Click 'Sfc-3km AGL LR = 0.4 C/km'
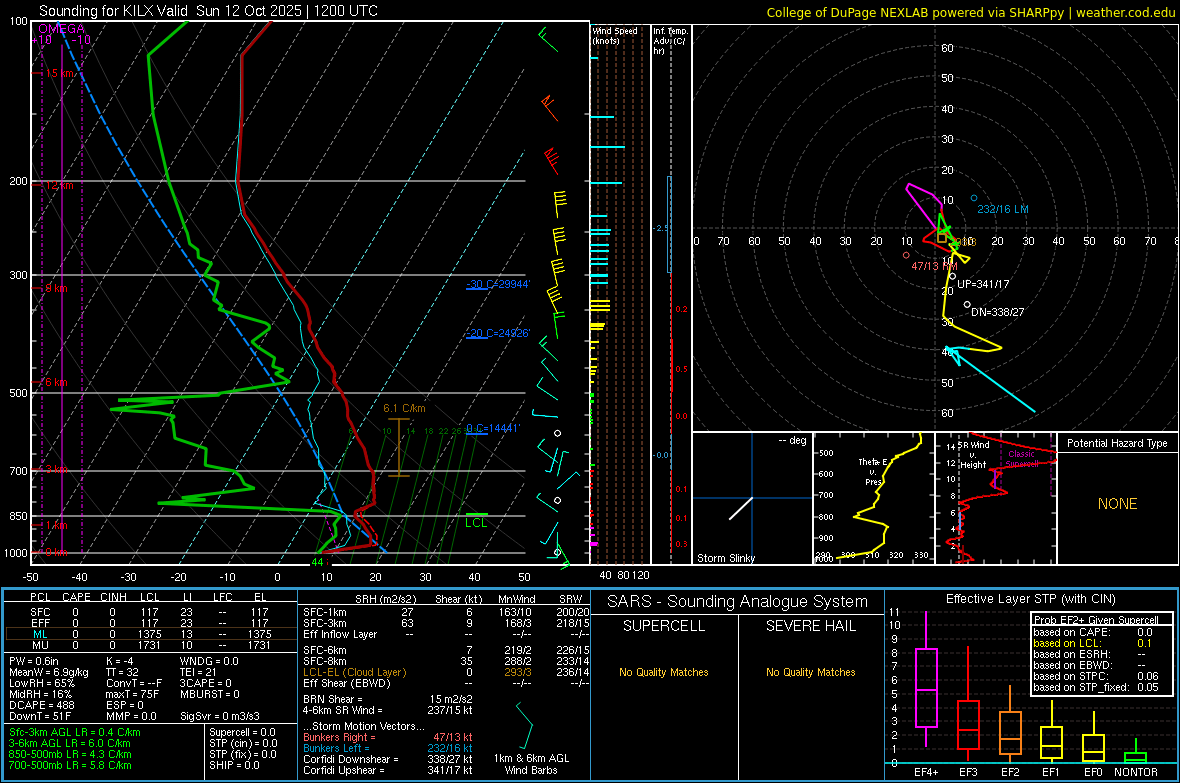The image size is (1180, 783). coord(75,732)
